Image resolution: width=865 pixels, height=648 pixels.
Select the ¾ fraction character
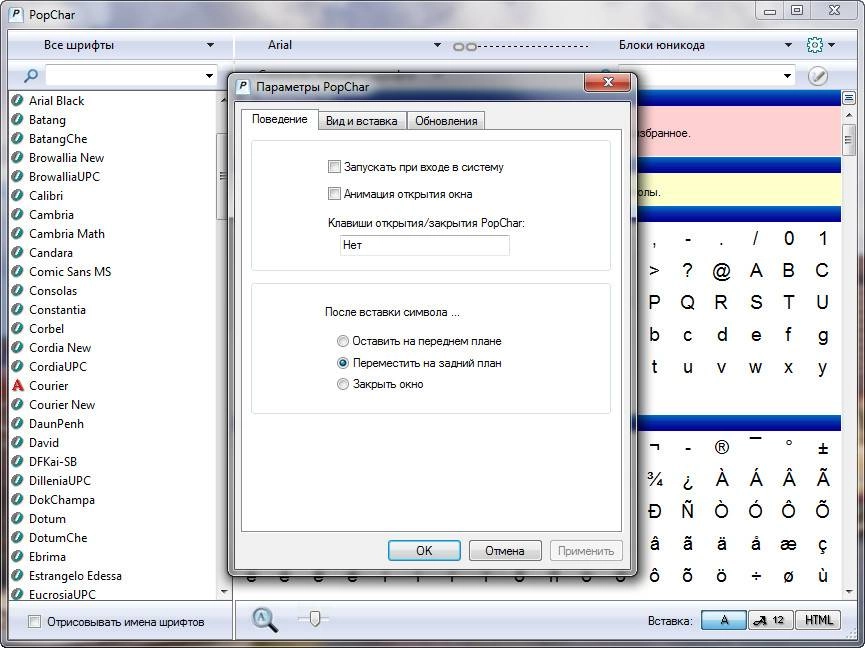[655, 480]
